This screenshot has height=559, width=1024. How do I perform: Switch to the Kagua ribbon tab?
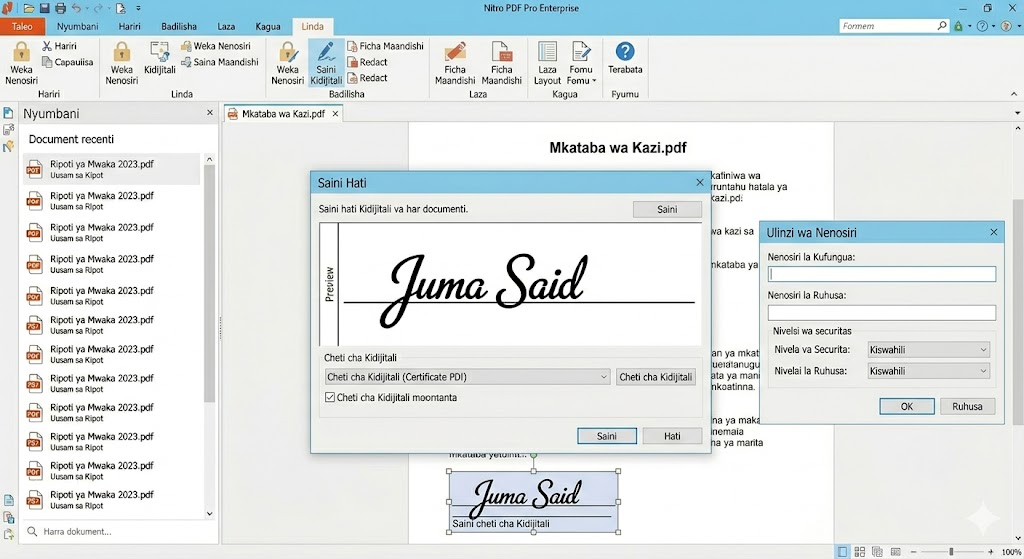point(268,26)
